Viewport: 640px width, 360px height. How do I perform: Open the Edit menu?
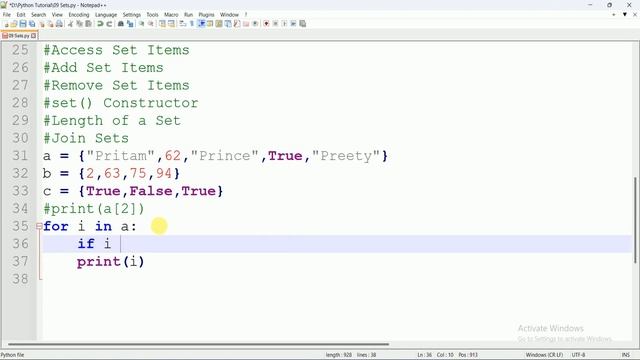(x=21, y=15)
